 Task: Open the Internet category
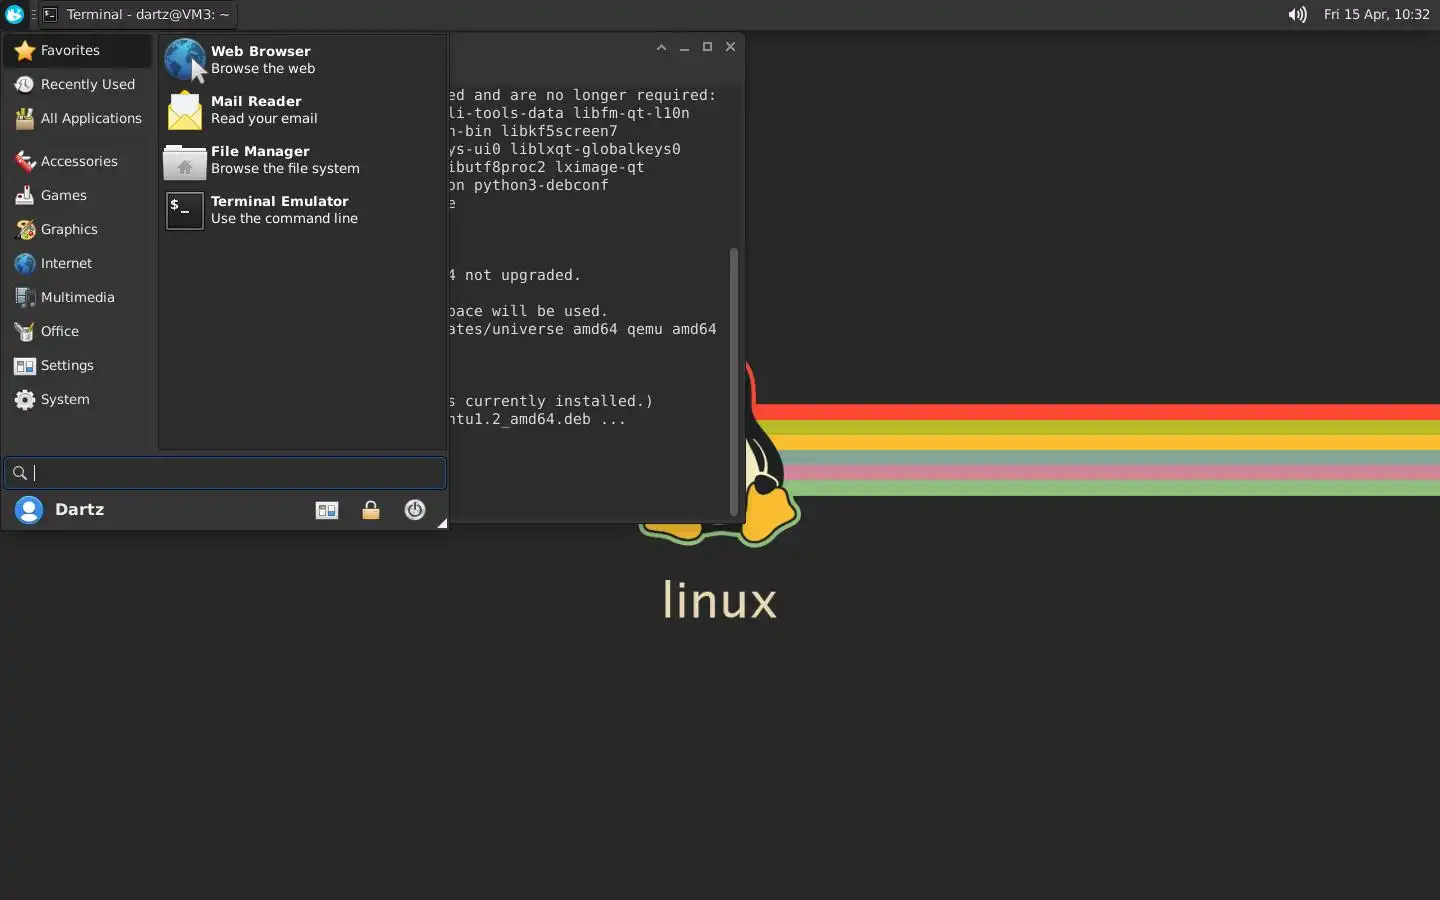(78, 263)
